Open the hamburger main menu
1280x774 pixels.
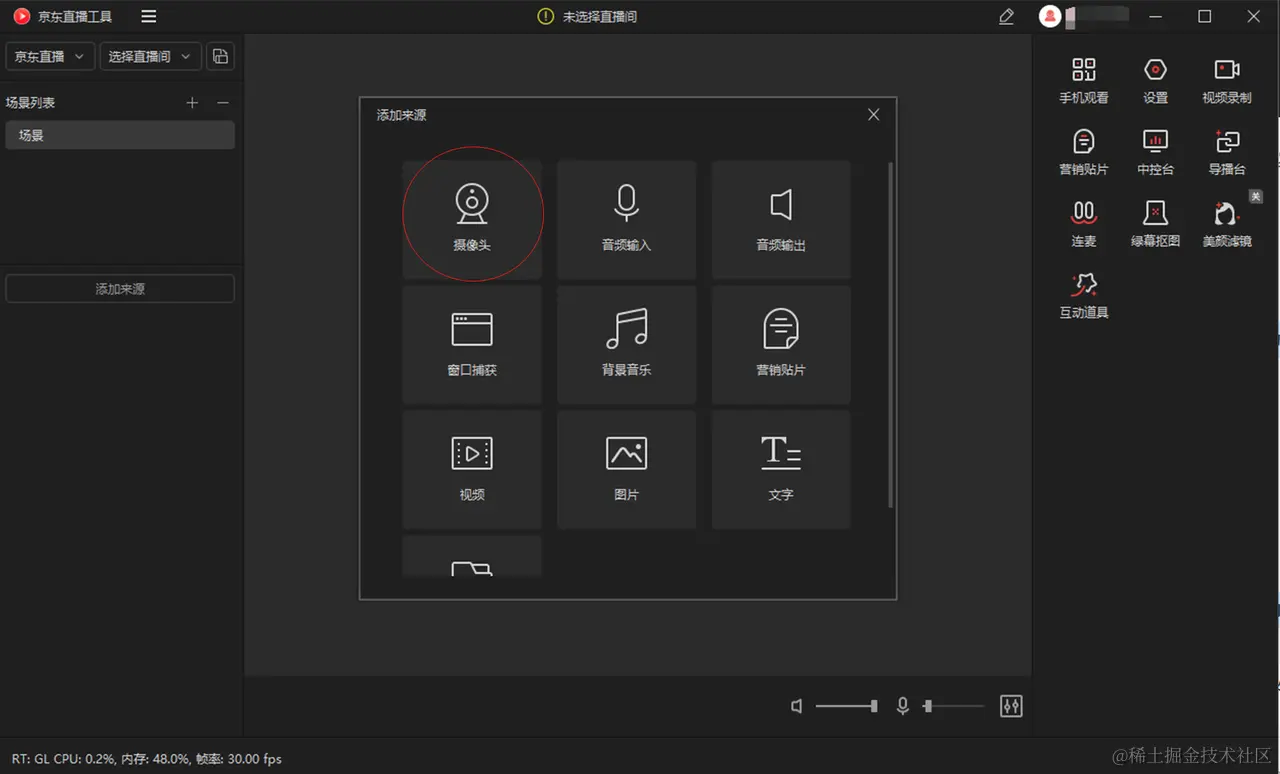(x=149, y=16)
